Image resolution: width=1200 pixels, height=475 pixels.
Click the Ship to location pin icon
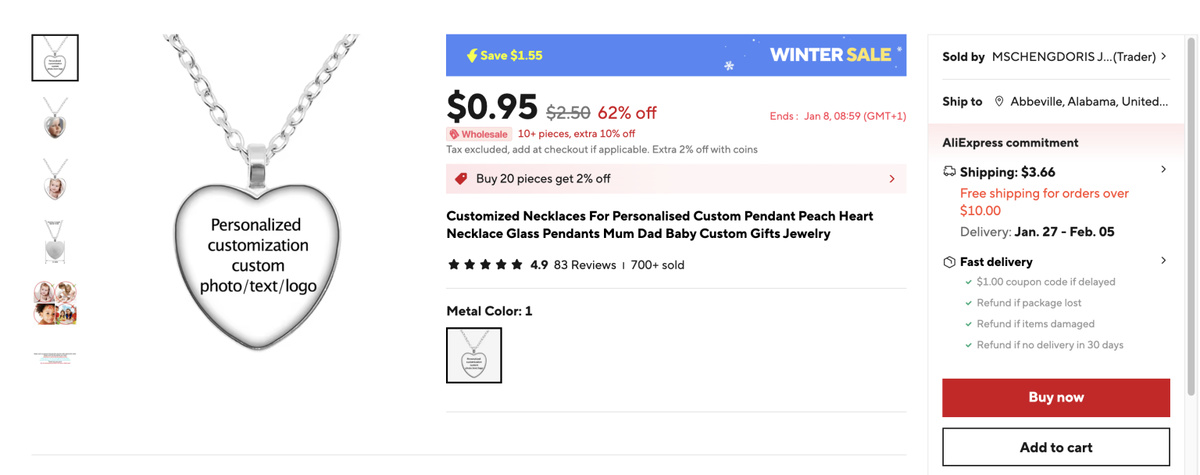[x=998, y=102]
